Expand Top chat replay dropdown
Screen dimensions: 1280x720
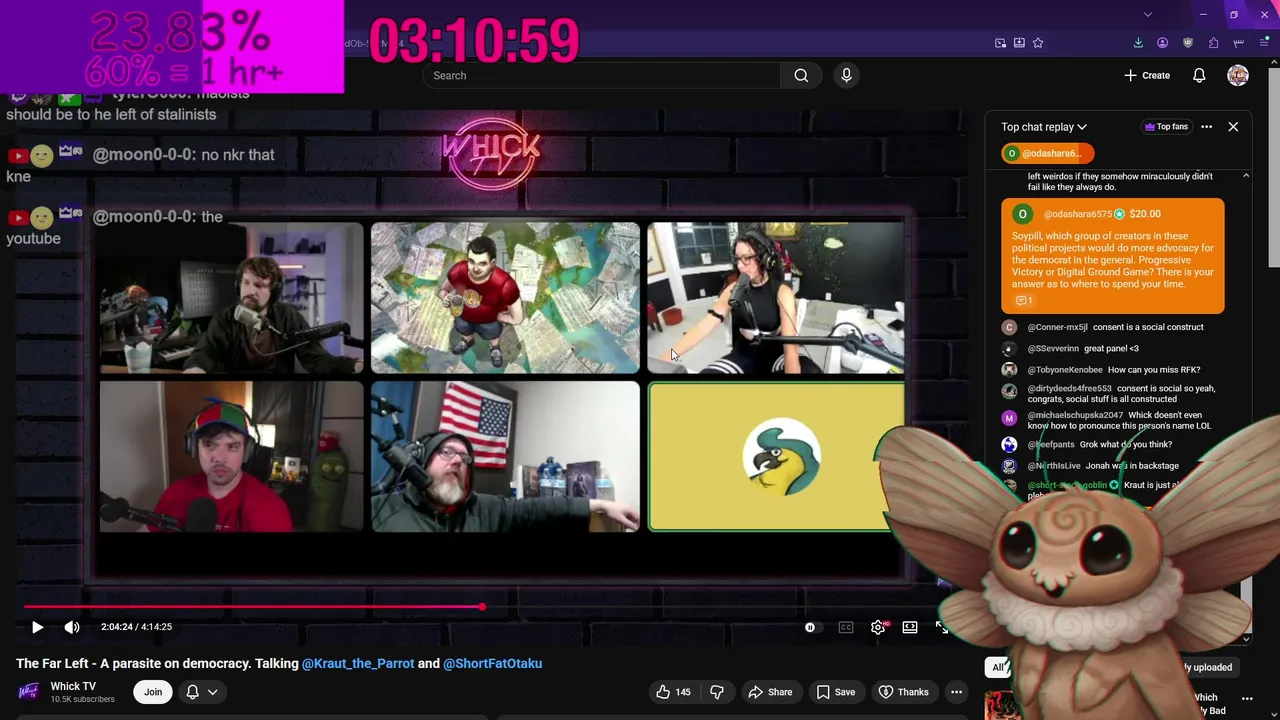pyautogui.click(x=1044, y=127)
